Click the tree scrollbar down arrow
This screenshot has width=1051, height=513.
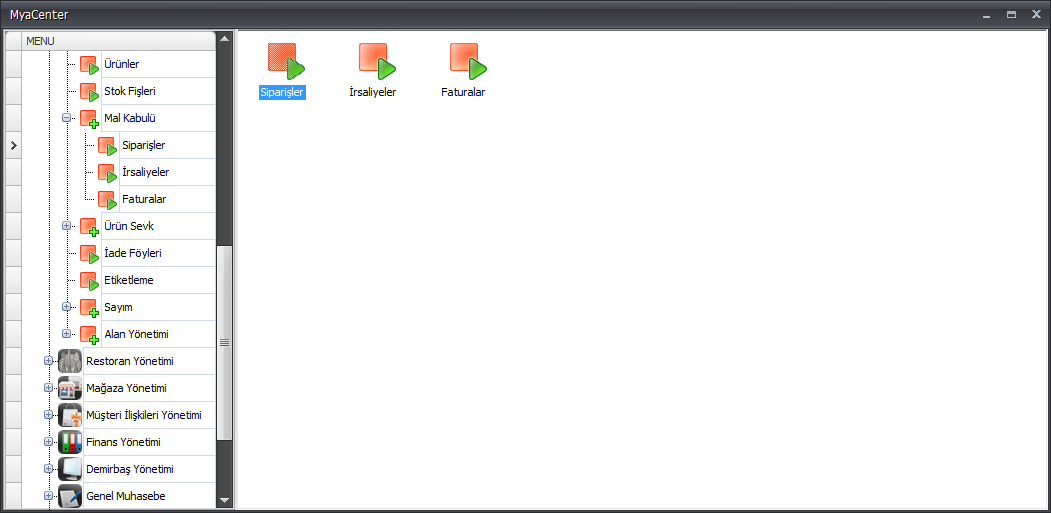pos(225,500)
